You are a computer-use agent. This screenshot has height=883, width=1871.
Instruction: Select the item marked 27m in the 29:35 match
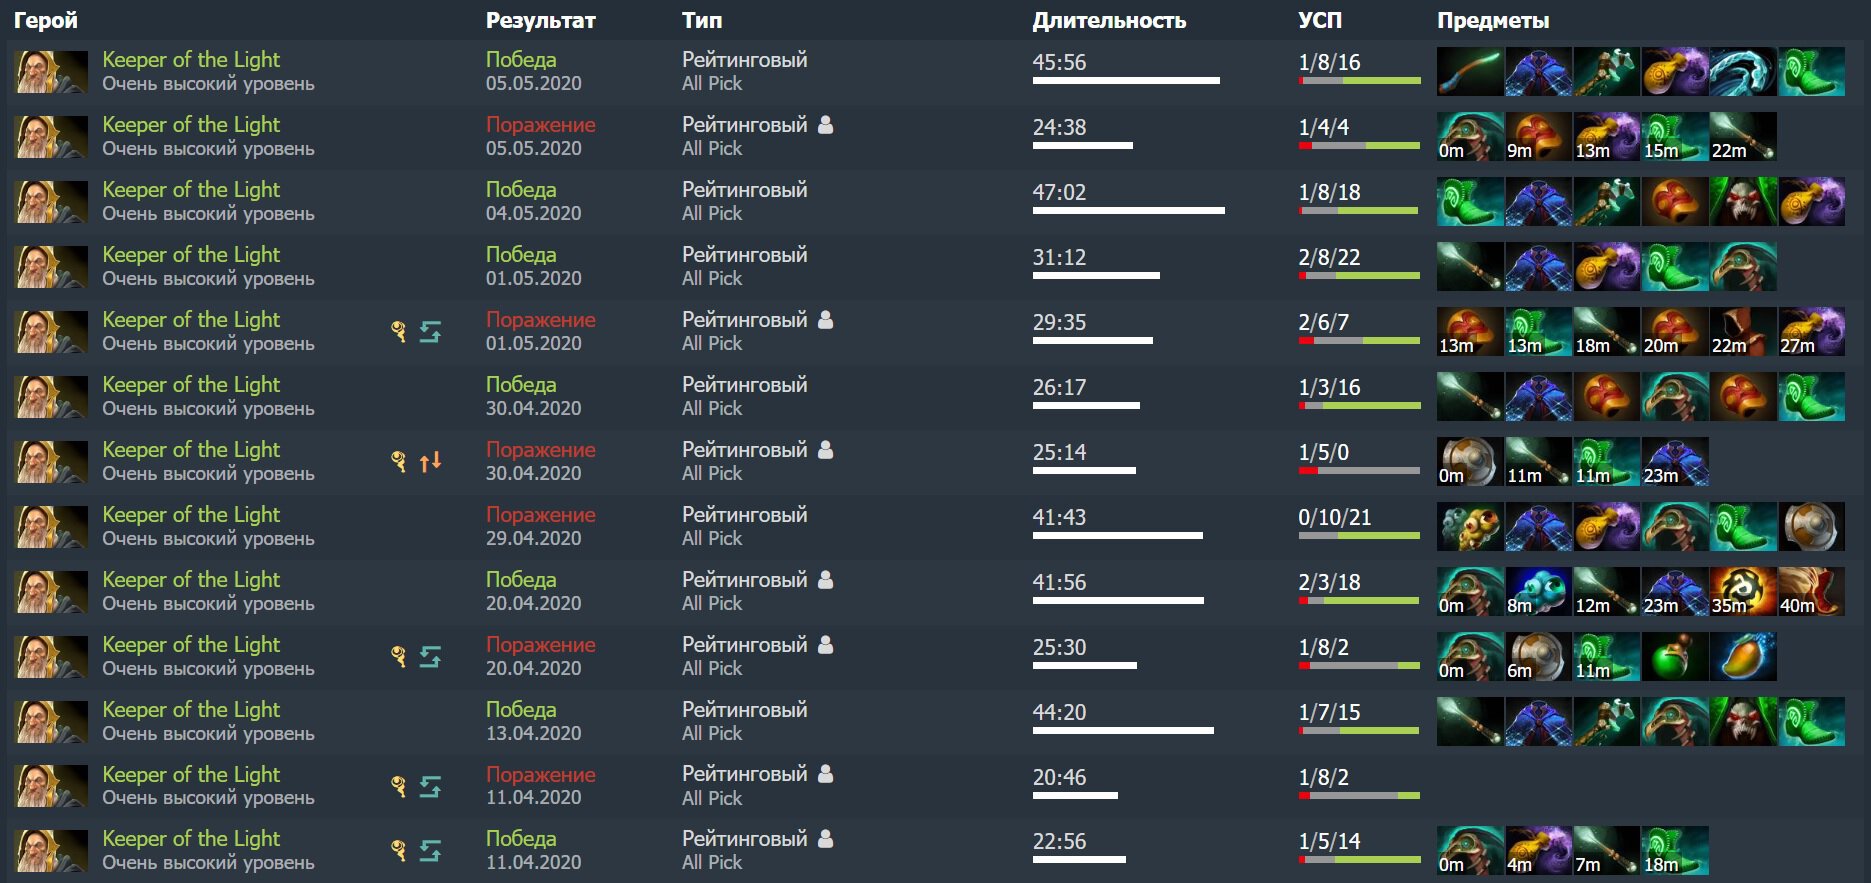tap(1811, 331)
